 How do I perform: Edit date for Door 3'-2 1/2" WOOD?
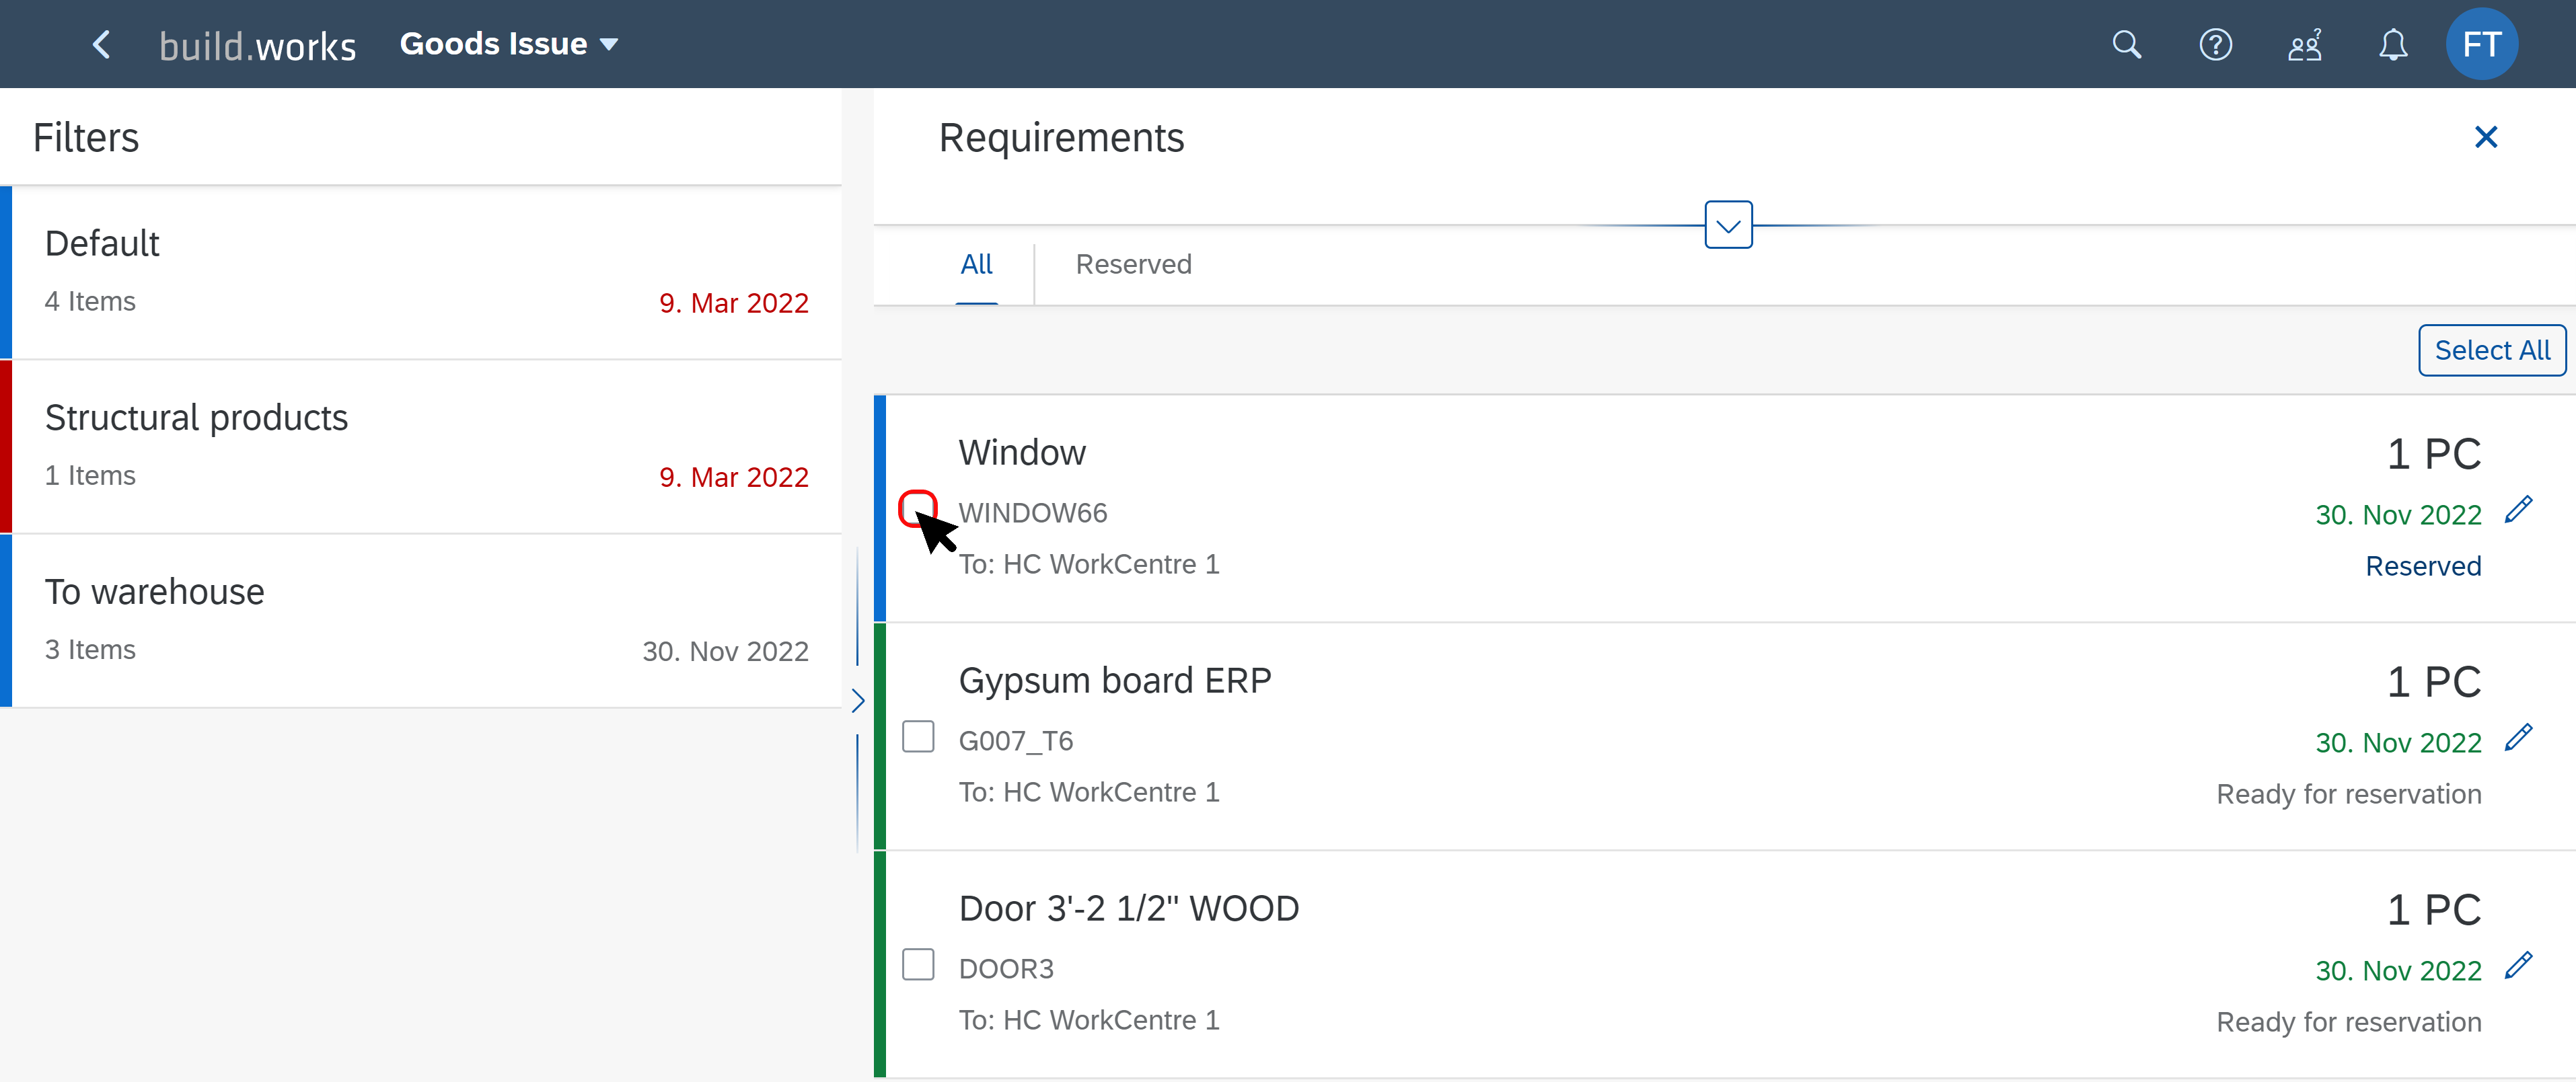(x=2518, y=966)
